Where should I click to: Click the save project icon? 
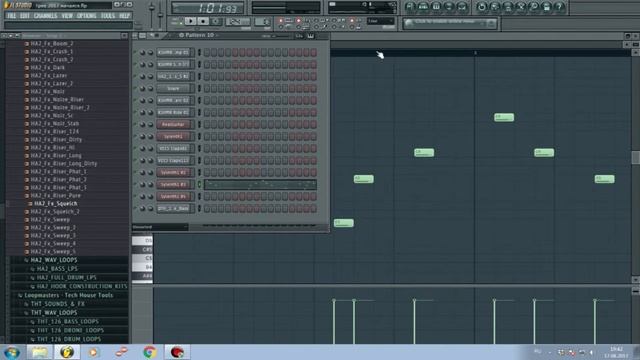tap(495, 7)
